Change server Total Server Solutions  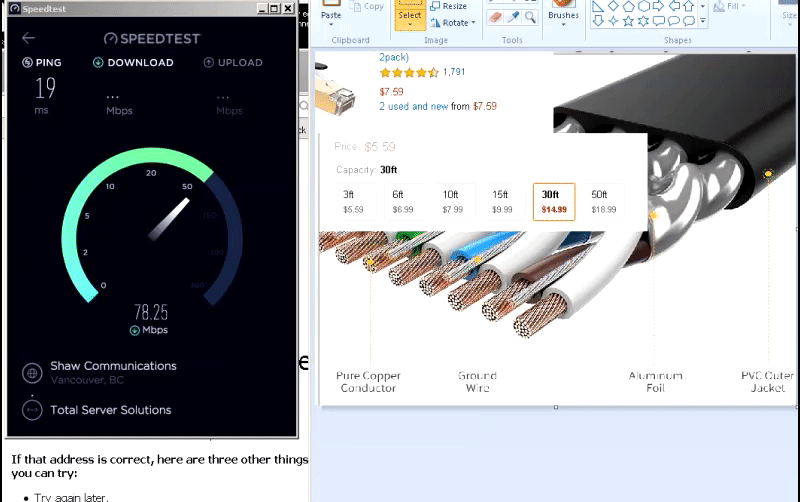(111, 410)
